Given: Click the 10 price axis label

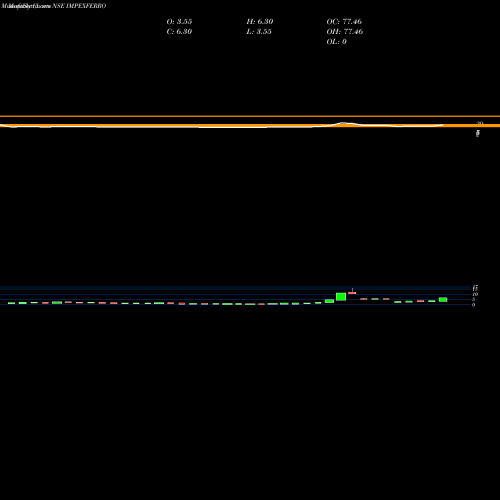Looking at the screenshot, I should pyautogui.click(x=475, y=294).
